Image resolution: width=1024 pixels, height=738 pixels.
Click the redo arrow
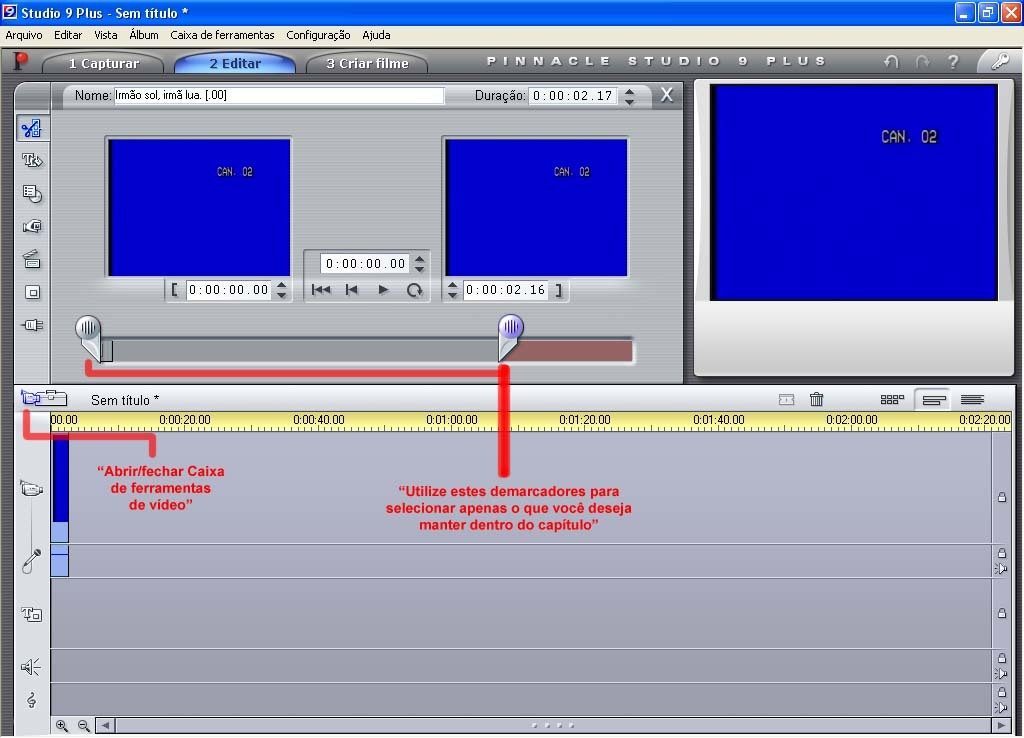922,61
